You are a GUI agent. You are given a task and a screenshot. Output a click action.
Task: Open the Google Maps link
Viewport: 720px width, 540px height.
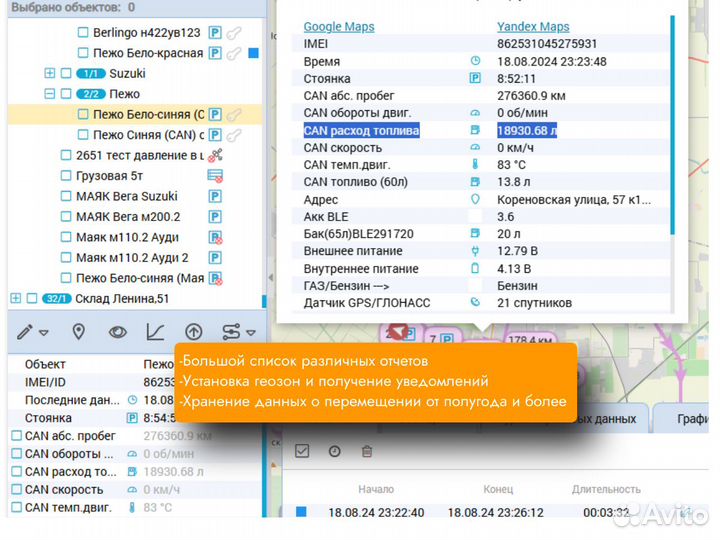(339, 27)
